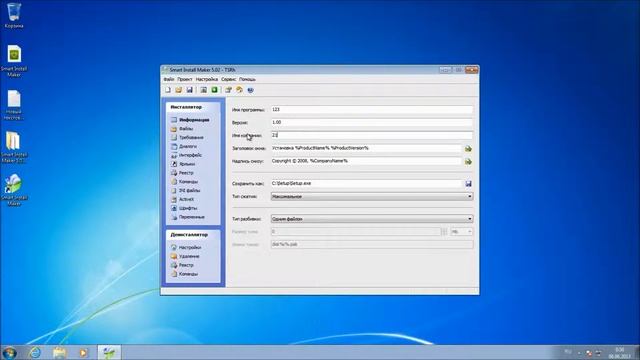Viewport: 640px width, 360px height.
Task: Open the Настройка menu
Action: coord(207,79)
